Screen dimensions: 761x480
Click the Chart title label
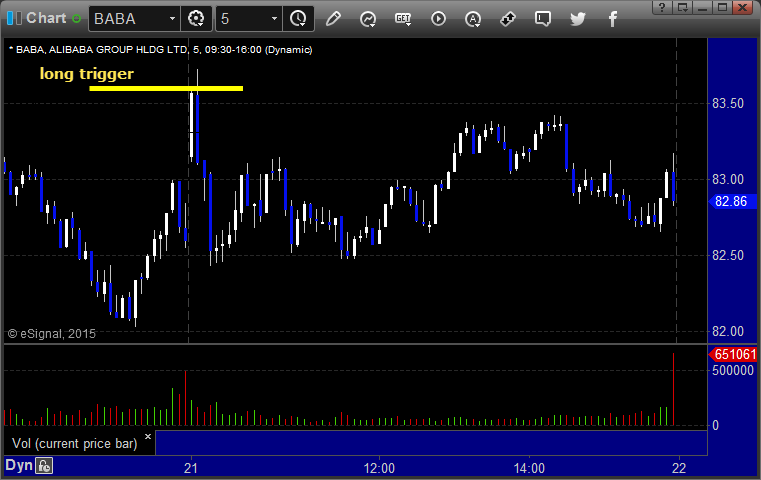point(46,18)
